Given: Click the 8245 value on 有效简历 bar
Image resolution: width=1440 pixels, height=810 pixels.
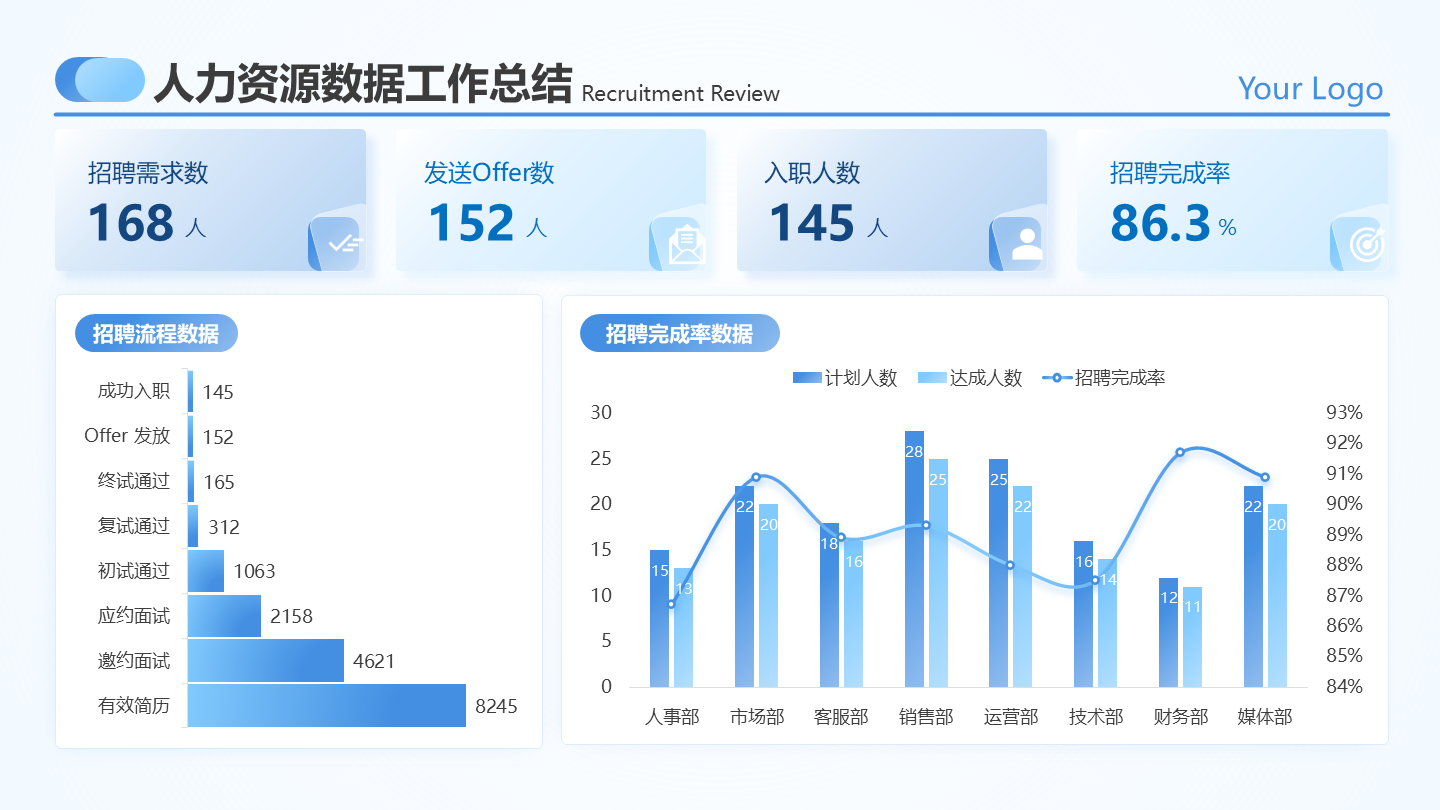Looking at the screenshot, I should pyautogui.click(x=497, y=706).
